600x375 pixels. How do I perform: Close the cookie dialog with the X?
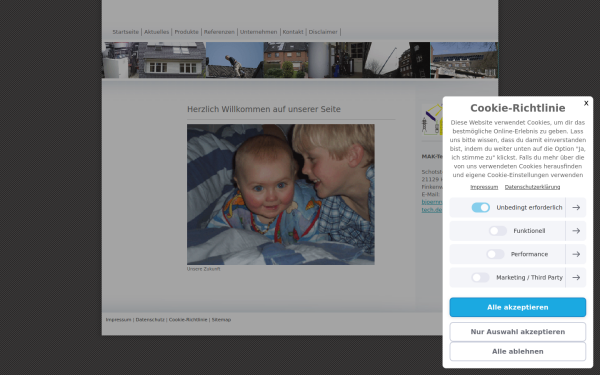(x=586, y=103)
